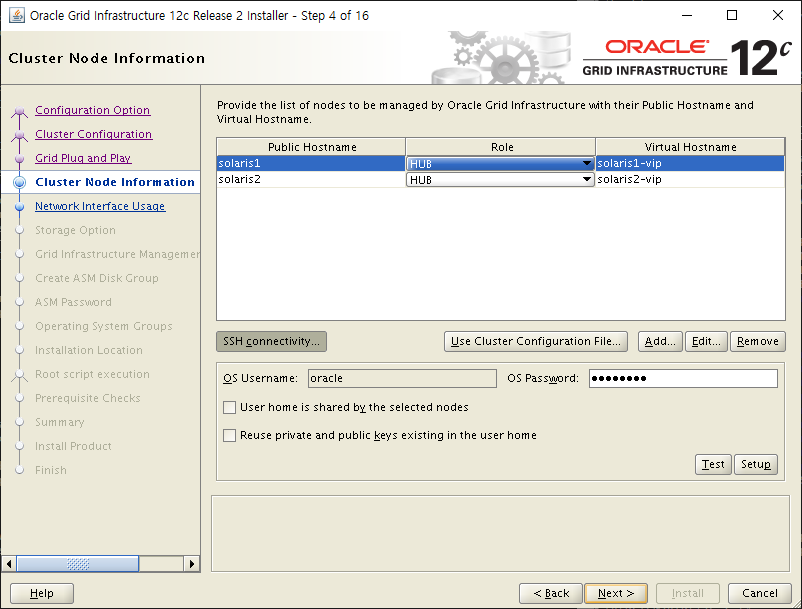Image resolution: width=802 pixels, height=609 pixels.
Task: Focus the OS Password field
Action: point(683,379)
